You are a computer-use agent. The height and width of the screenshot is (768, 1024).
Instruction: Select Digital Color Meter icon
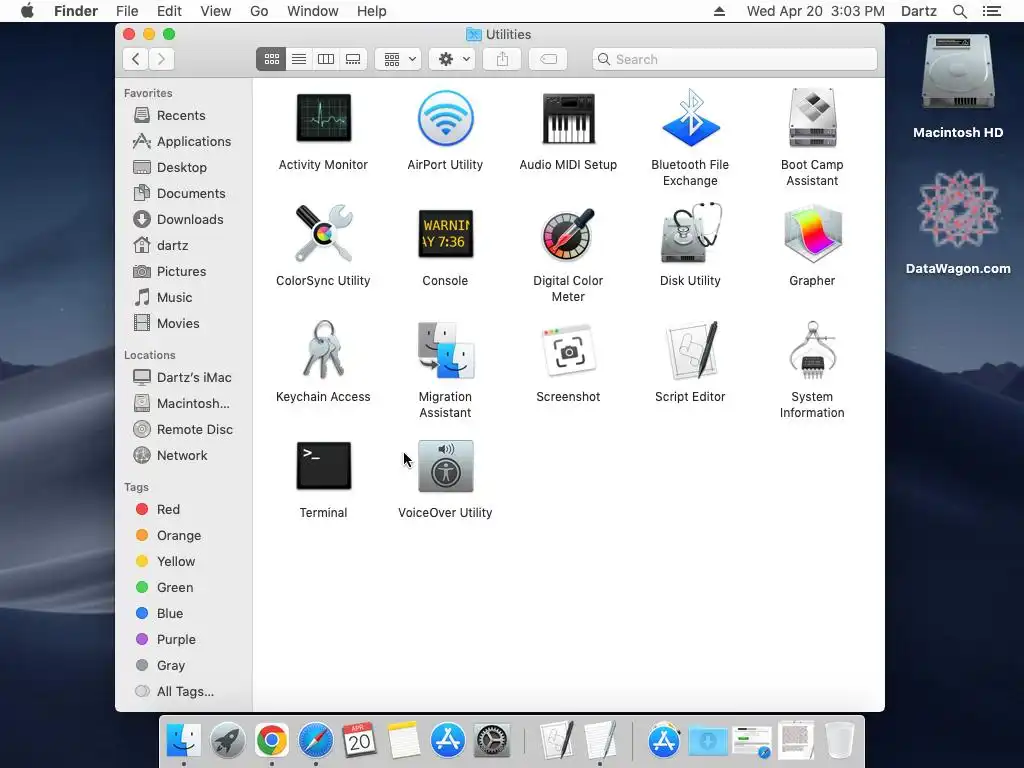point(568,234)
